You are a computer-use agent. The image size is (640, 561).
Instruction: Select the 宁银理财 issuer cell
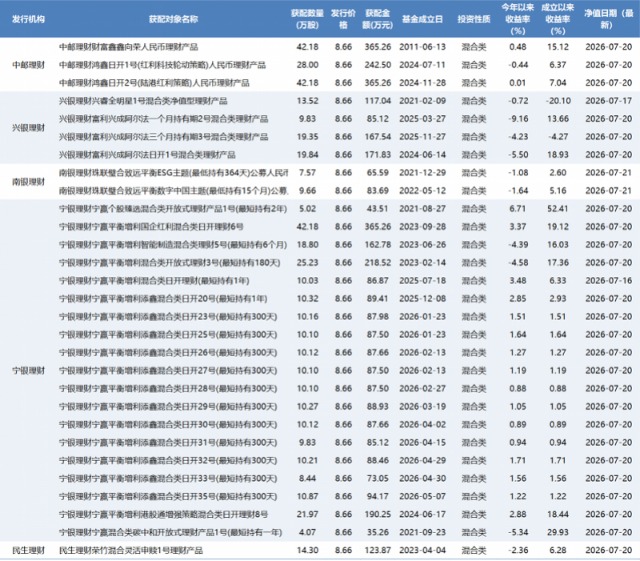coord(28,371)
